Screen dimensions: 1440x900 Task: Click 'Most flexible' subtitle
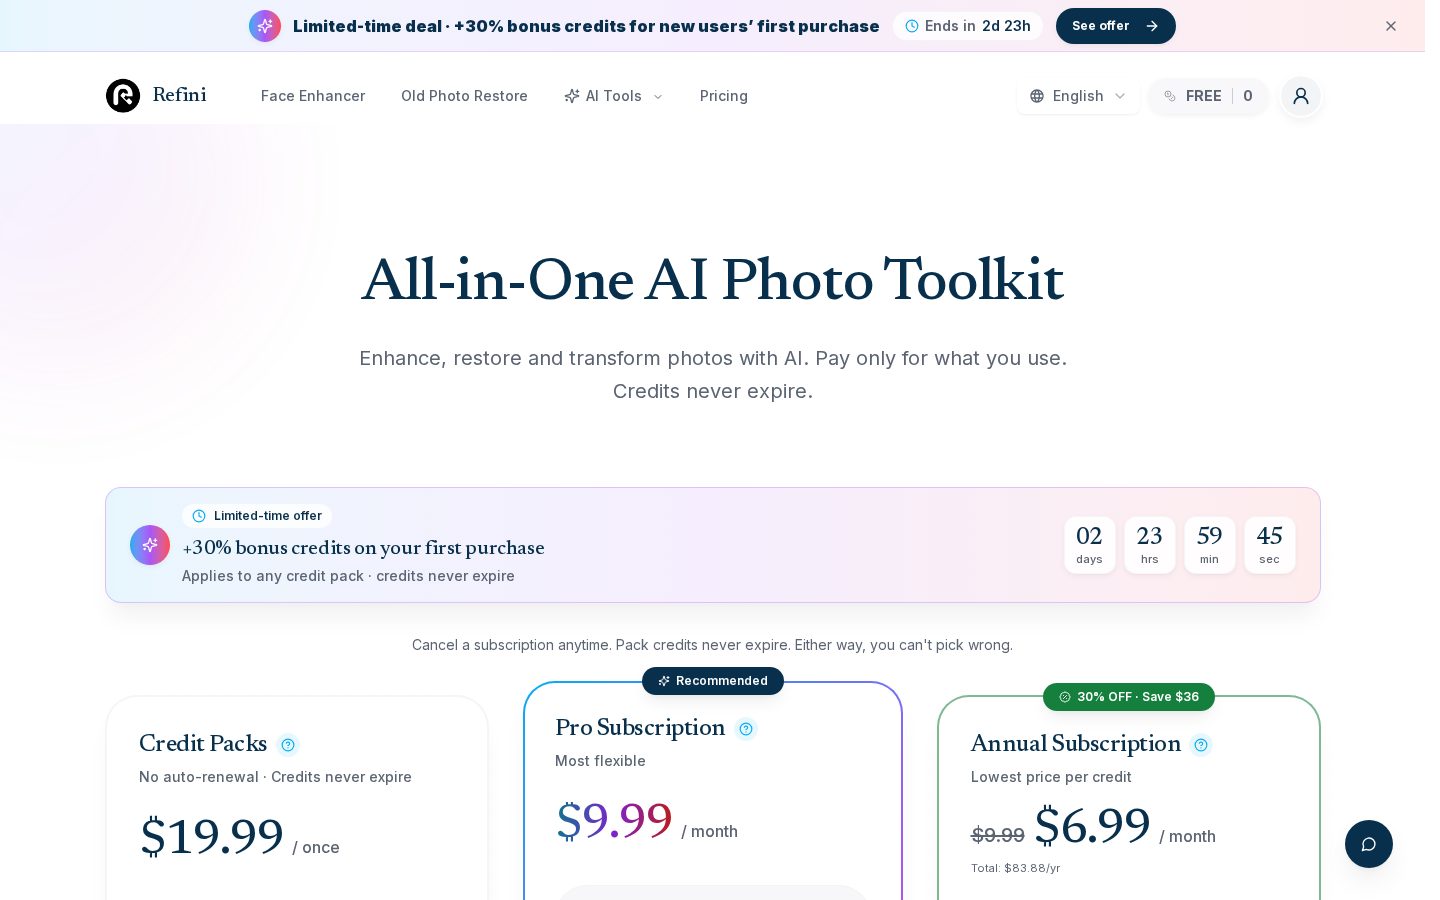(x=600, y=761)
